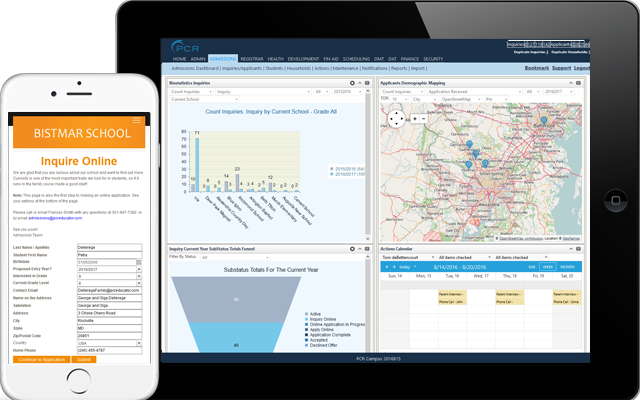
Task: Zoom out on the map with minus
Action: click(423, 119)
